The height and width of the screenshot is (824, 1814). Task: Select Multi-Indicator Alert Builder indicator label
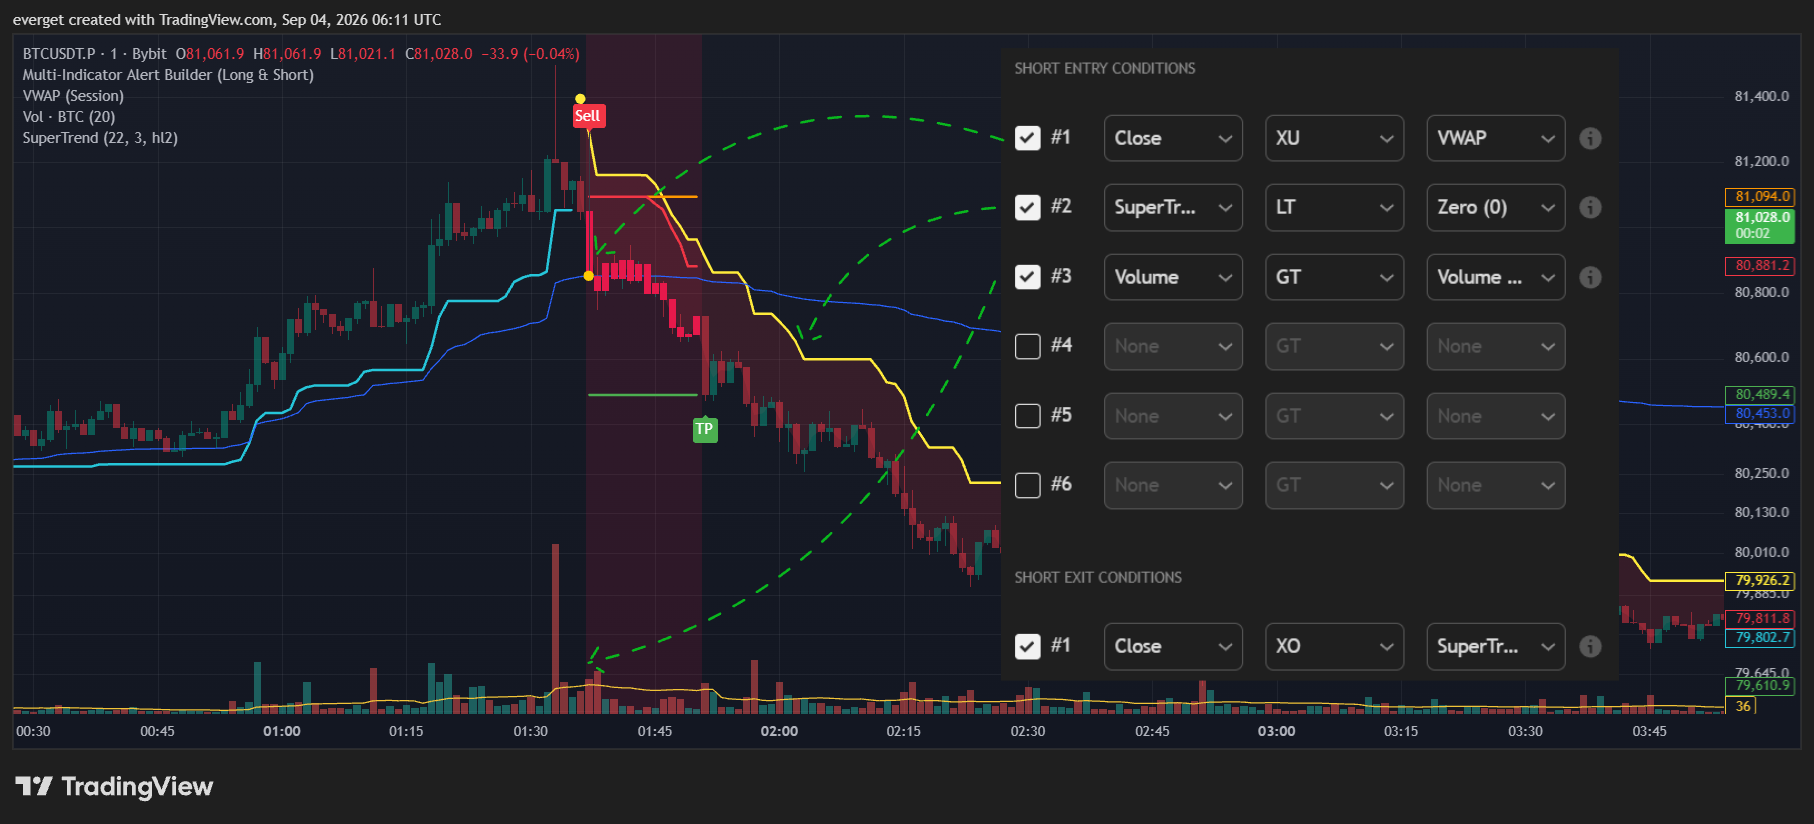click(x=168, y=75)
